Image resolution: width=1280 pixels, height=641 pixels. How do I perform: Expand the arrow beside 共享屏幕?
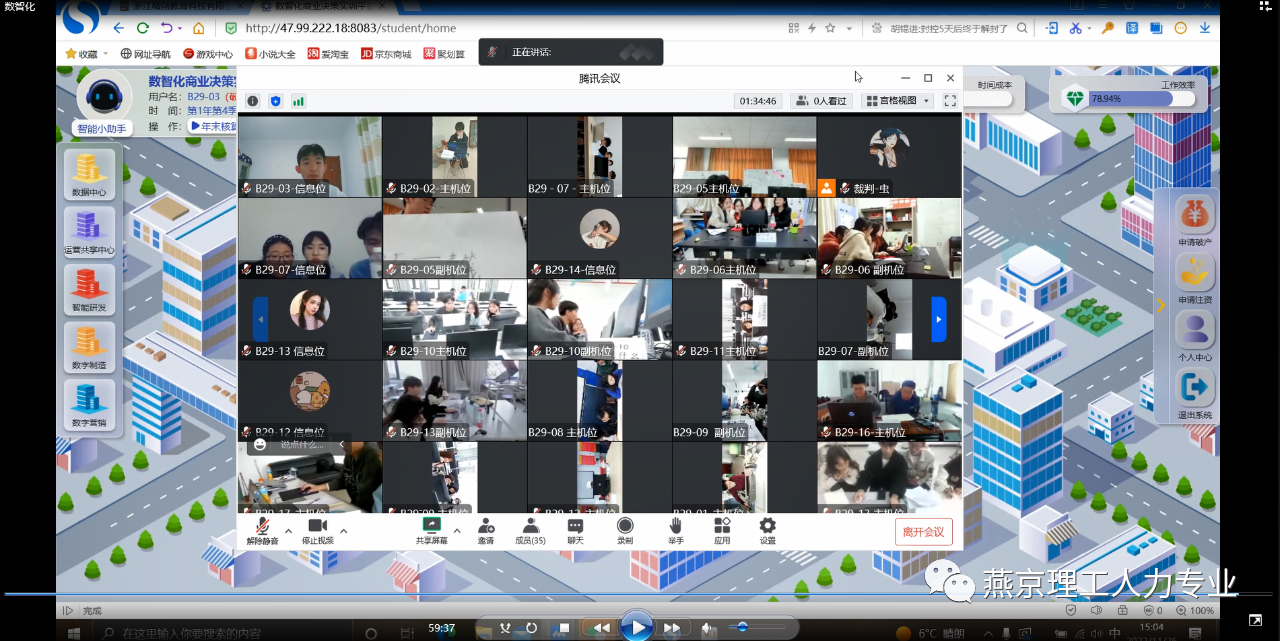coord(457,531)
